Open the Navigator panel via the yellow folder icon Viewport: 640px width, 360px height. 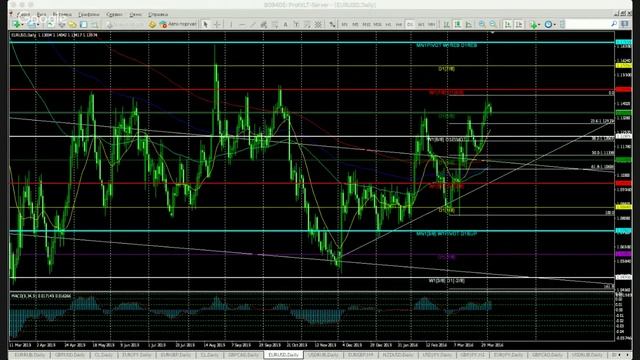(x=72, y=25)
